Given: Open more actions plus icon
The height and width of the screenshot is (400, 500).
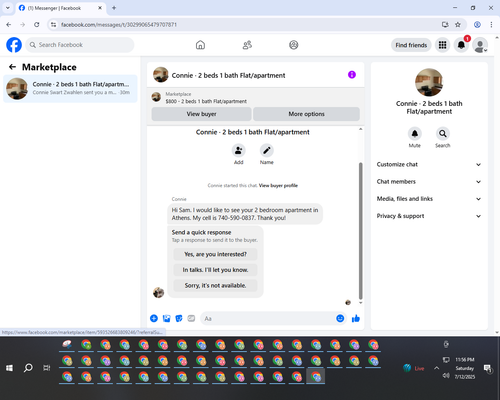Looking at the screenshot, I should pyautogui.click(x=154, y=318).
